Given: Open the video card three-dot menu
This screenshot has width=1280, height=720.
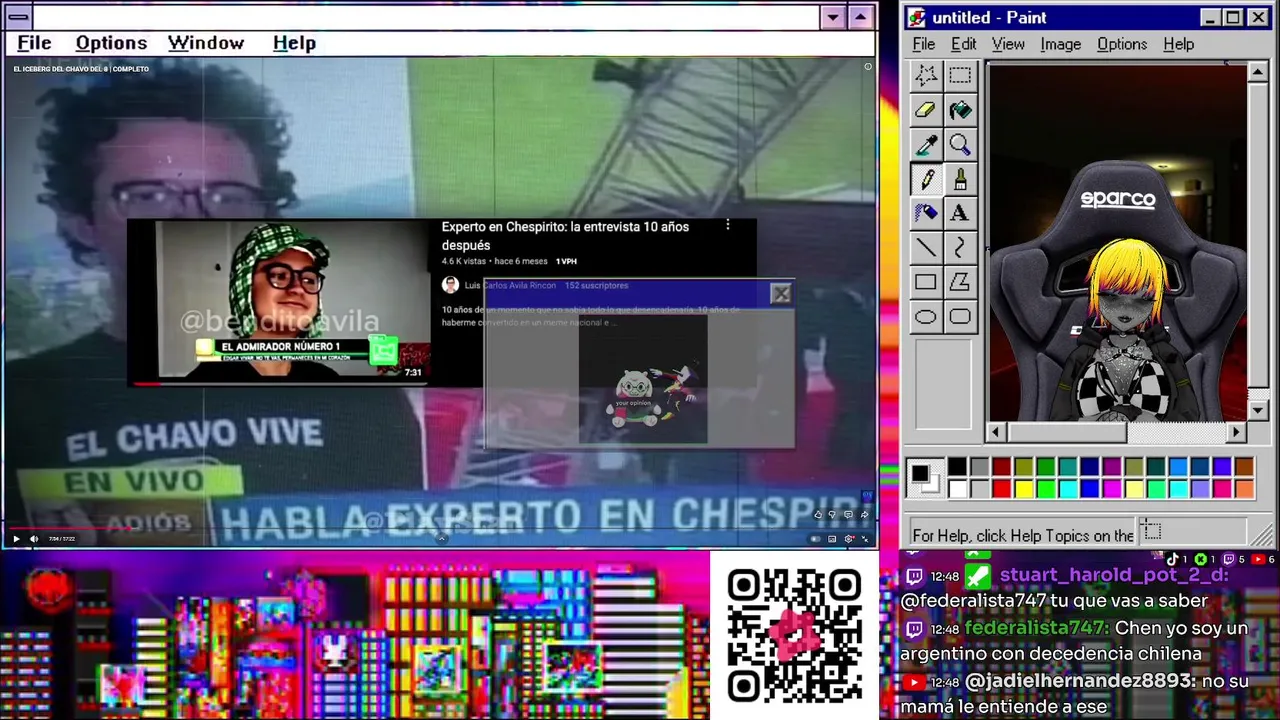Looking at the screenshot, I should [x=728, y=226].
